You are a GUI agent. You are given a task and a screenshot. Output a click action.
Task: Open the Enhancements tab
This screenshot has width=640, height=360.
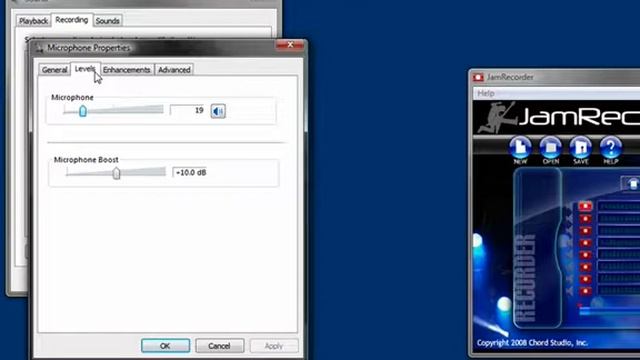[x=127, y=70]
